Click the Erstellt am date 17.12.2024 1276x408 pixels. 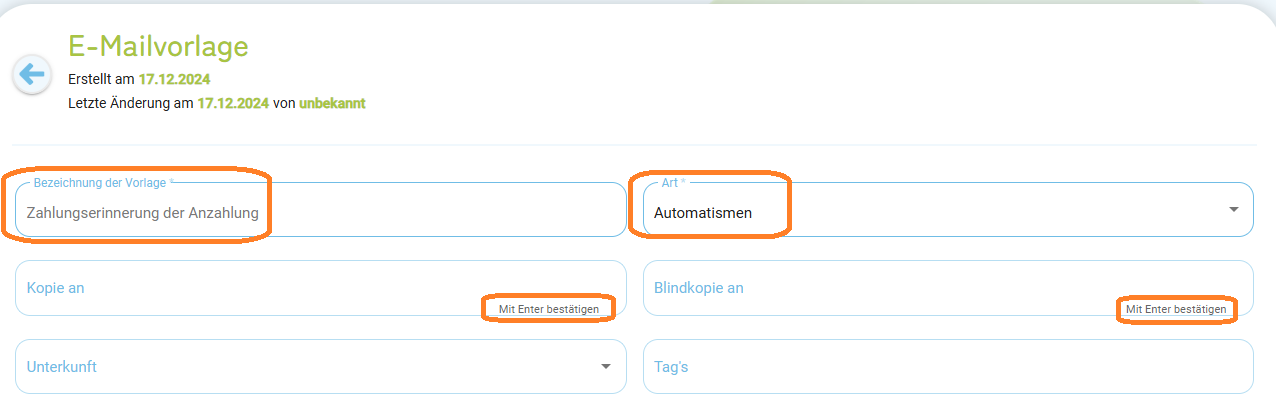(174, 78)
